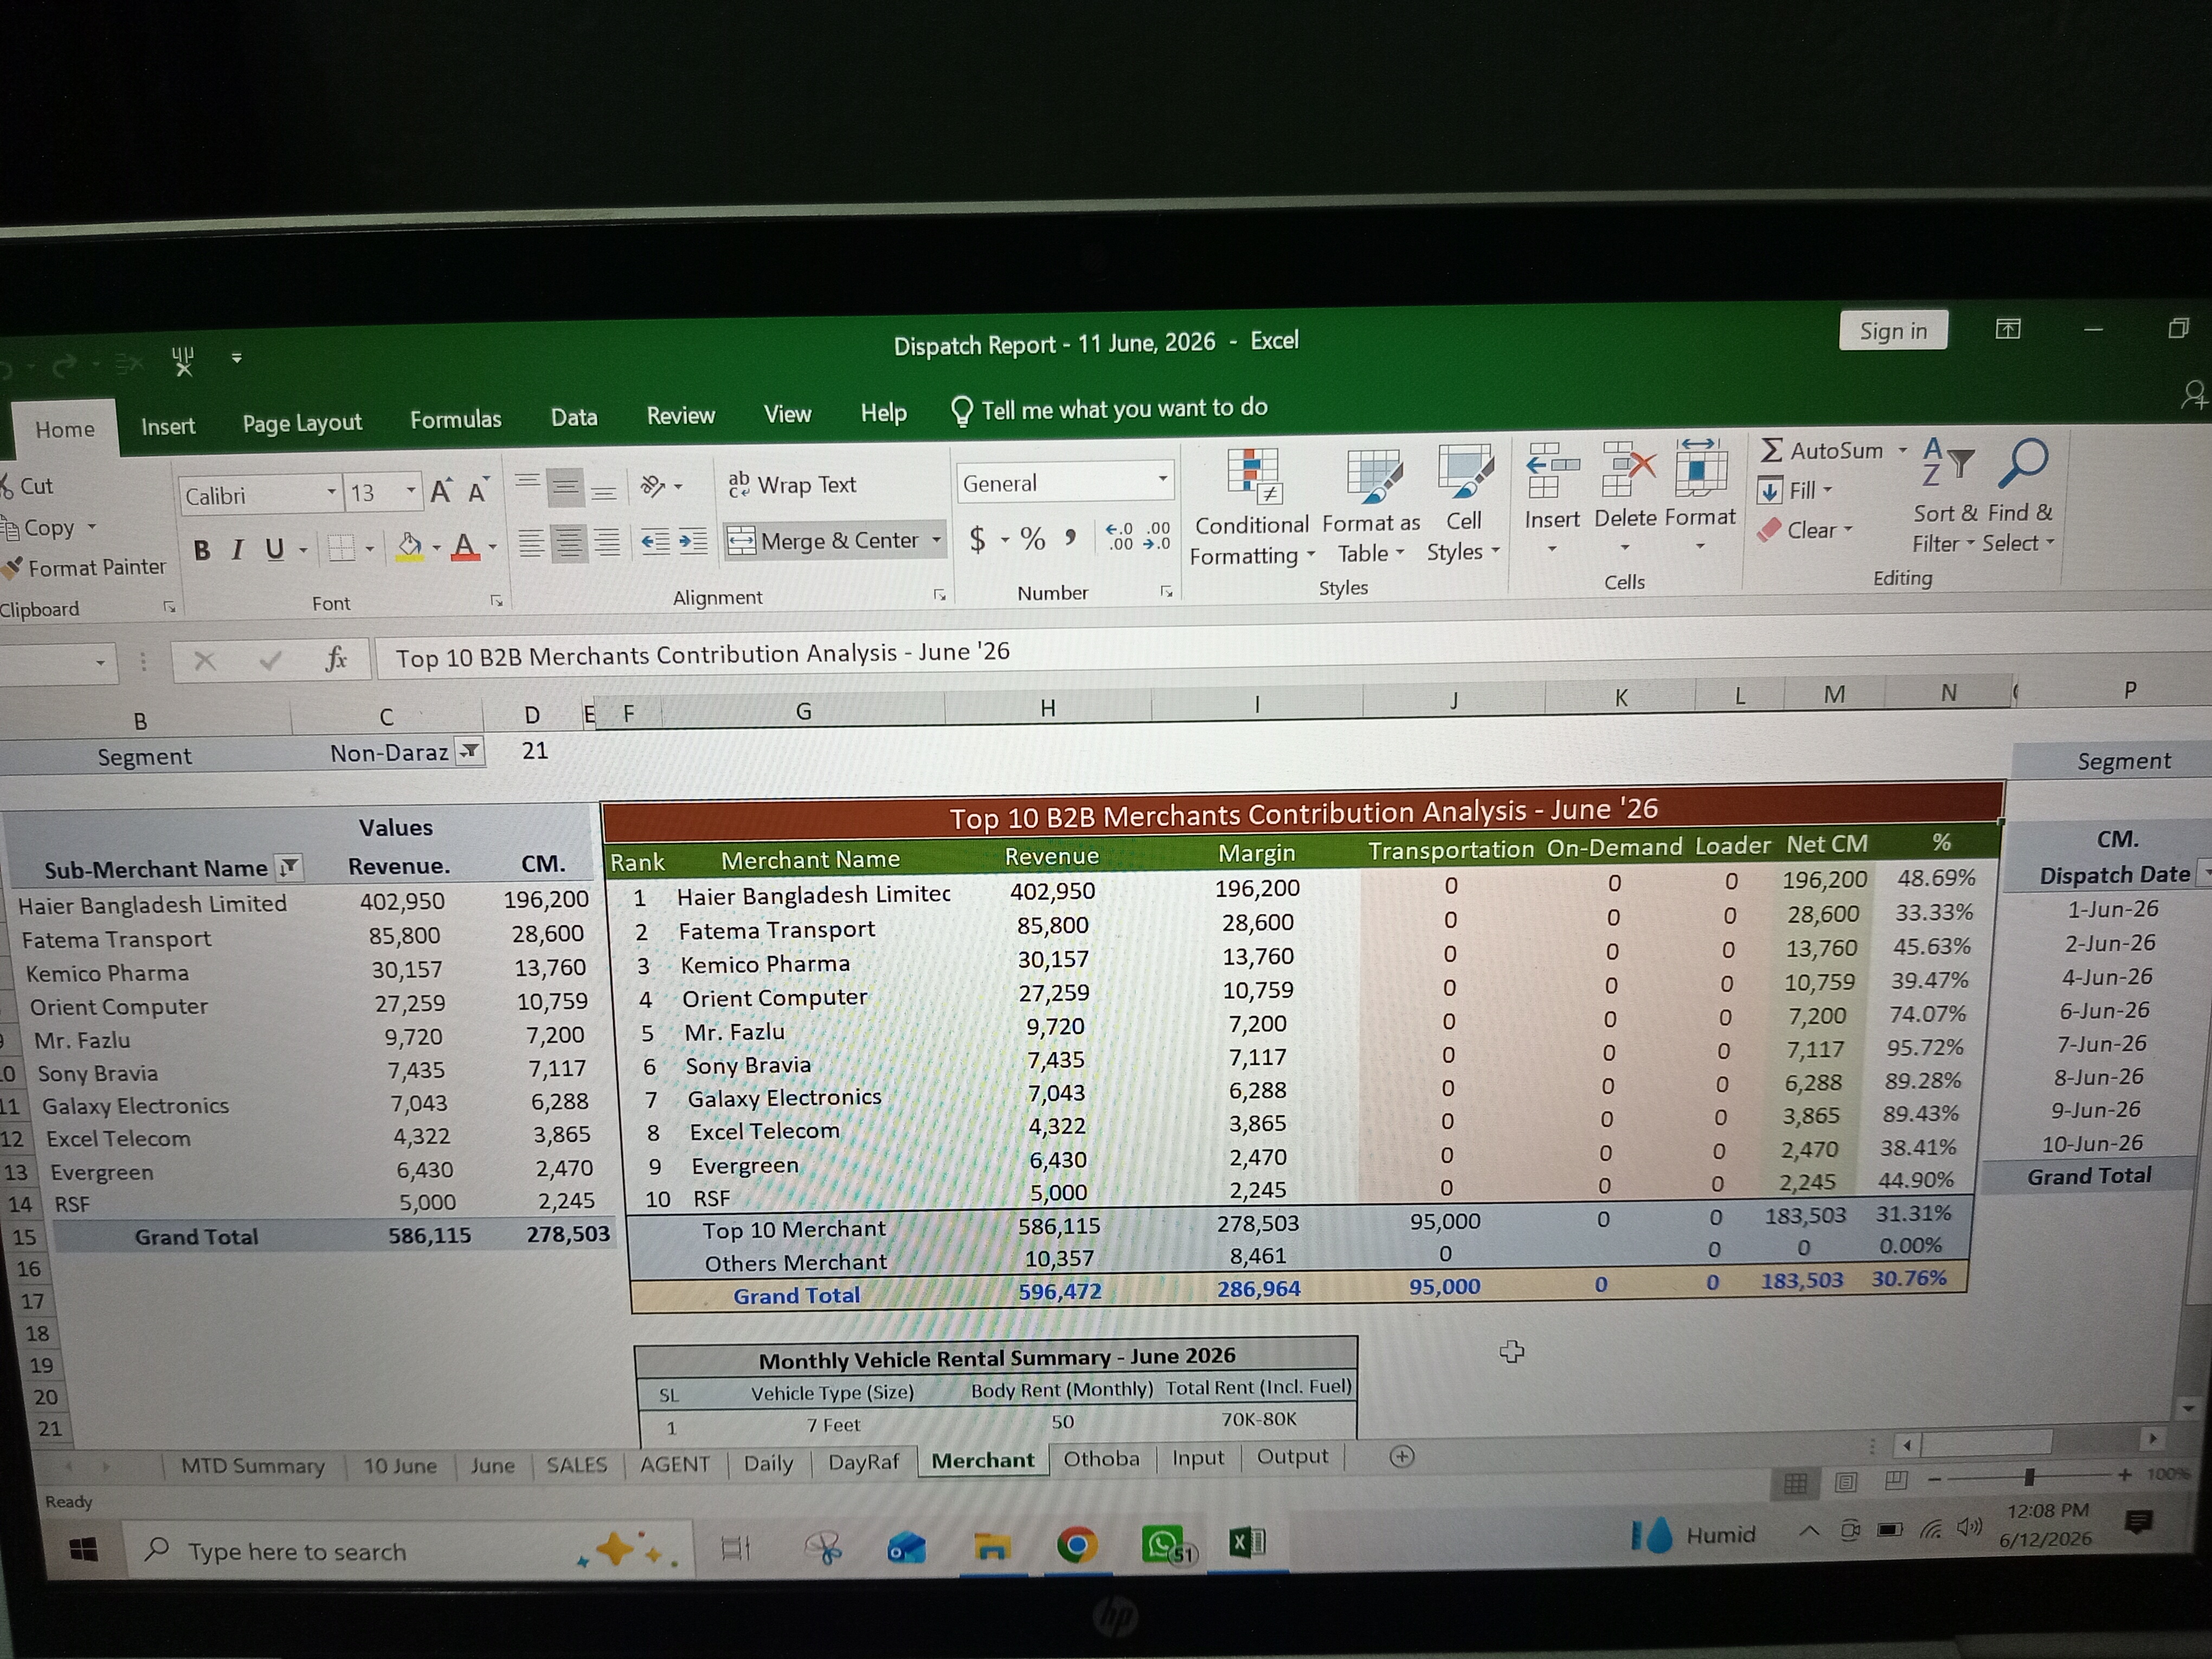
Task: Expand the Merge & Center dropdown arrow
Action: tap(937, 540)
